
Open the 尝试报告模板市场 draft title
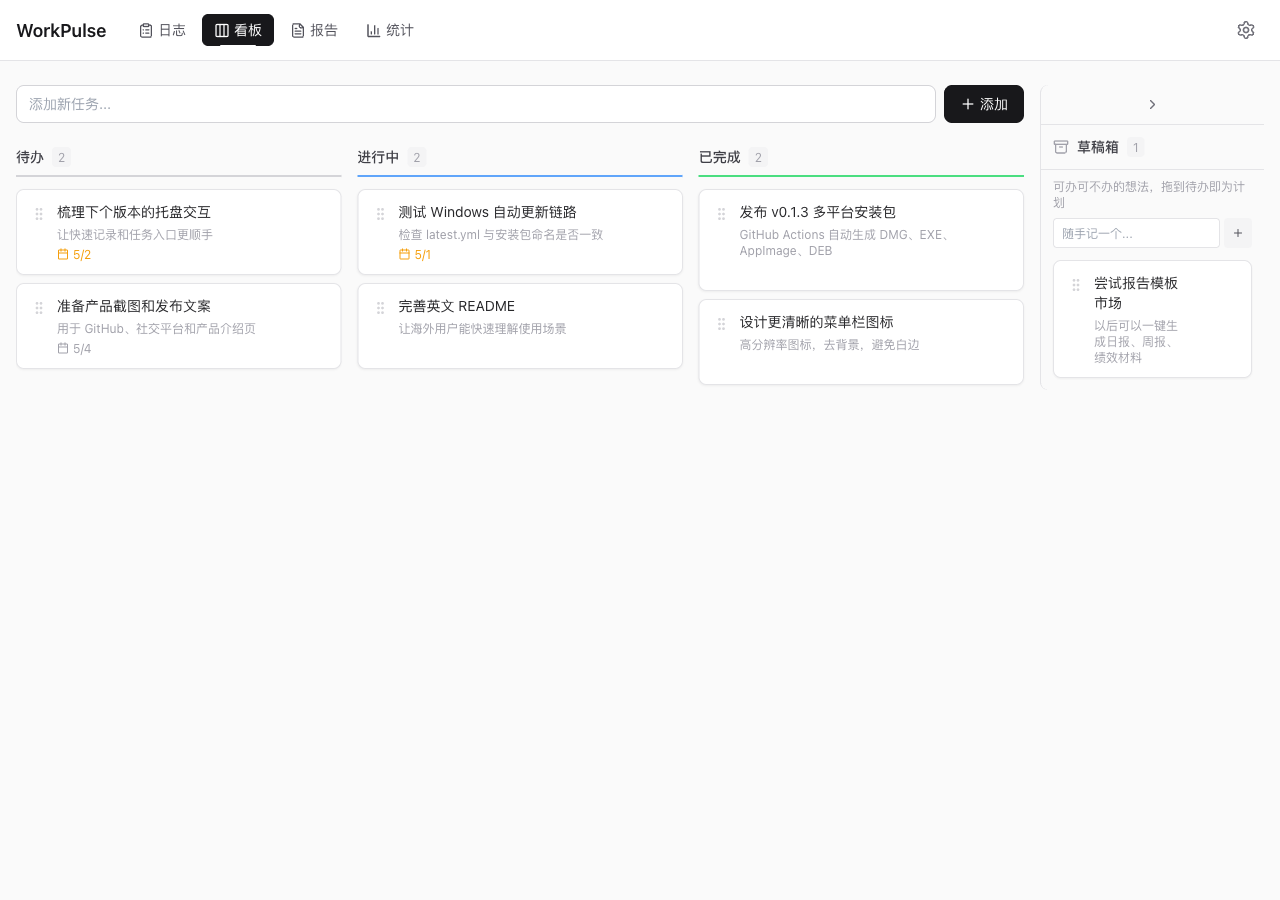[1136, 293]
